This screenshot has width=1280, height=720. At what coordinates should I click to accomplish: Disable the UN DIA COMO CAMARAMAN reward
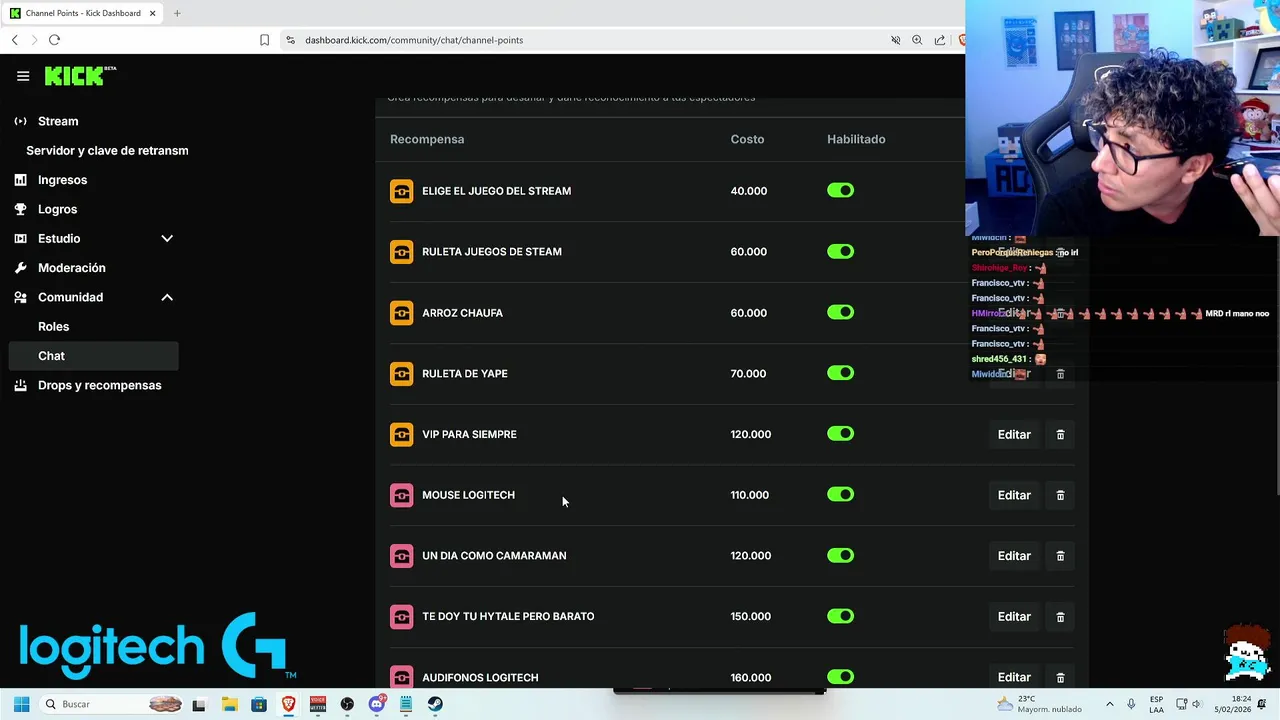[x=840, y=556]
